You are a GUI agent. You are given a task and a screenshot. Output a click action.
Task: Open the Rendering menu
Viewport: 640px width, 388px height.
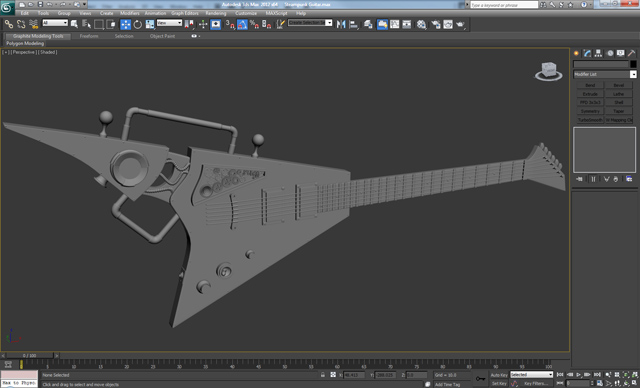coord(216,13)
